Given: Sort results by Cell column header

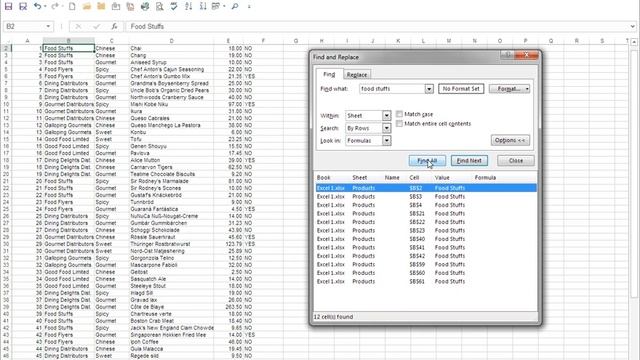Looking at the screenshot, I should pyautogui.click(x=414, y=178).
